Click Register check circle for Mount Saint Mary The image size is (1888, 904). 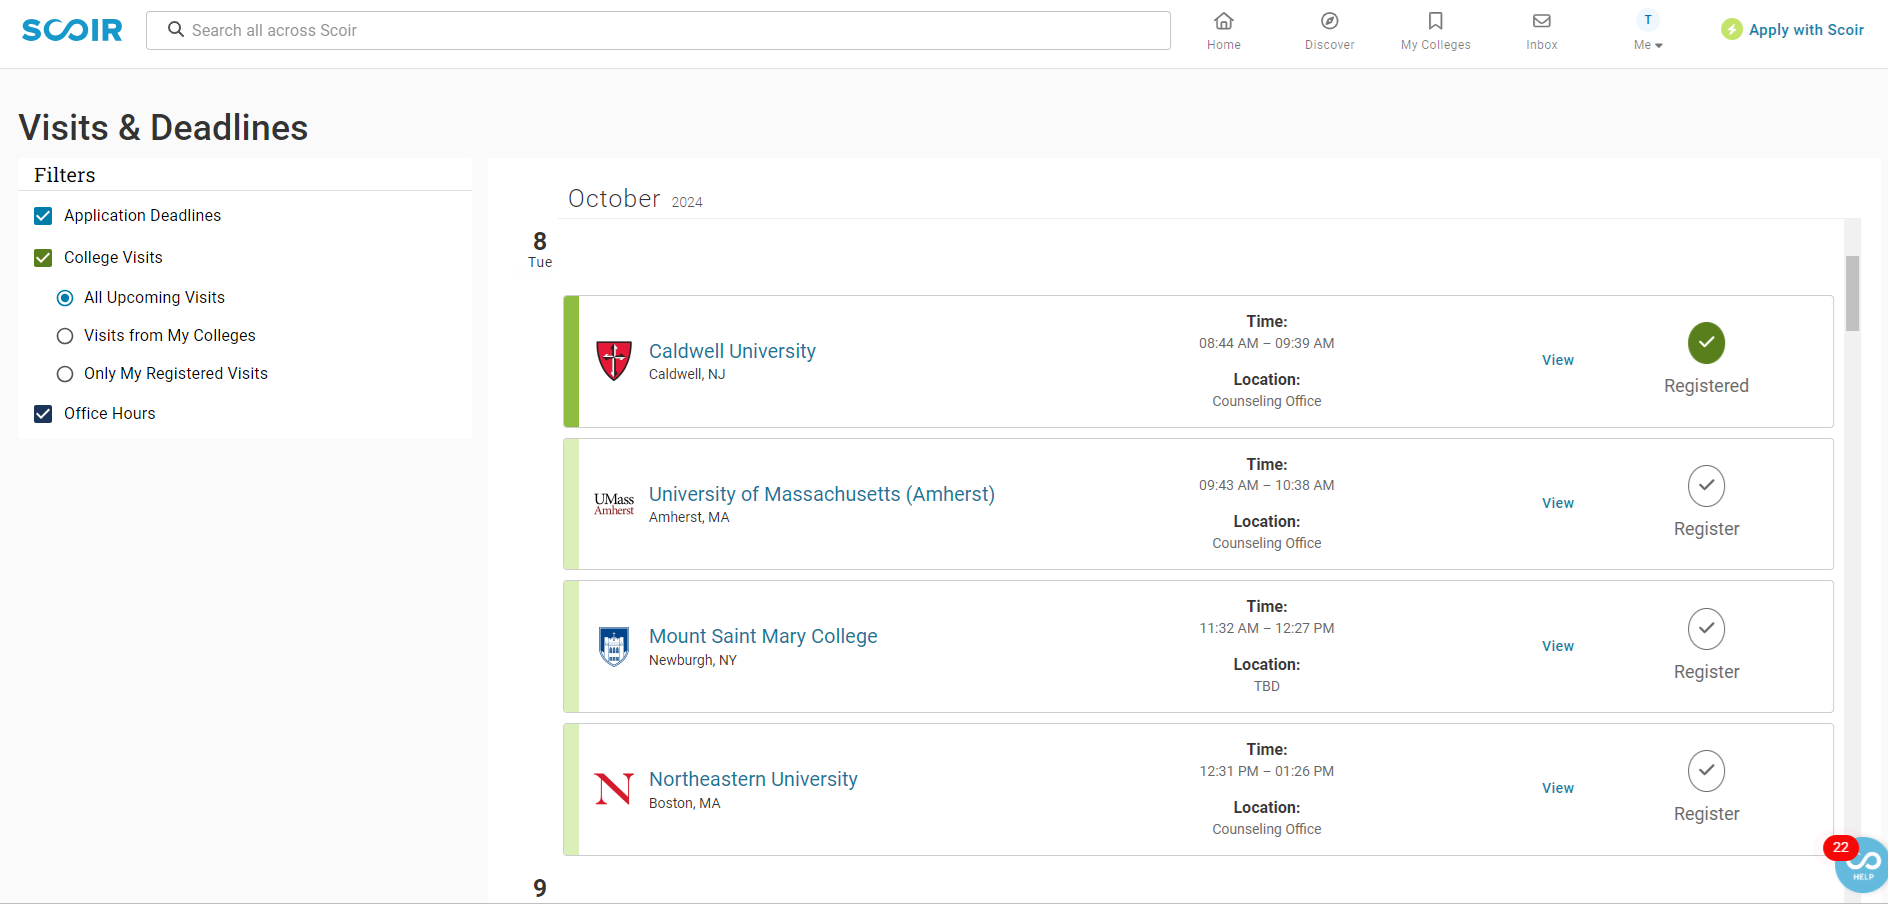click(1706, 629)
